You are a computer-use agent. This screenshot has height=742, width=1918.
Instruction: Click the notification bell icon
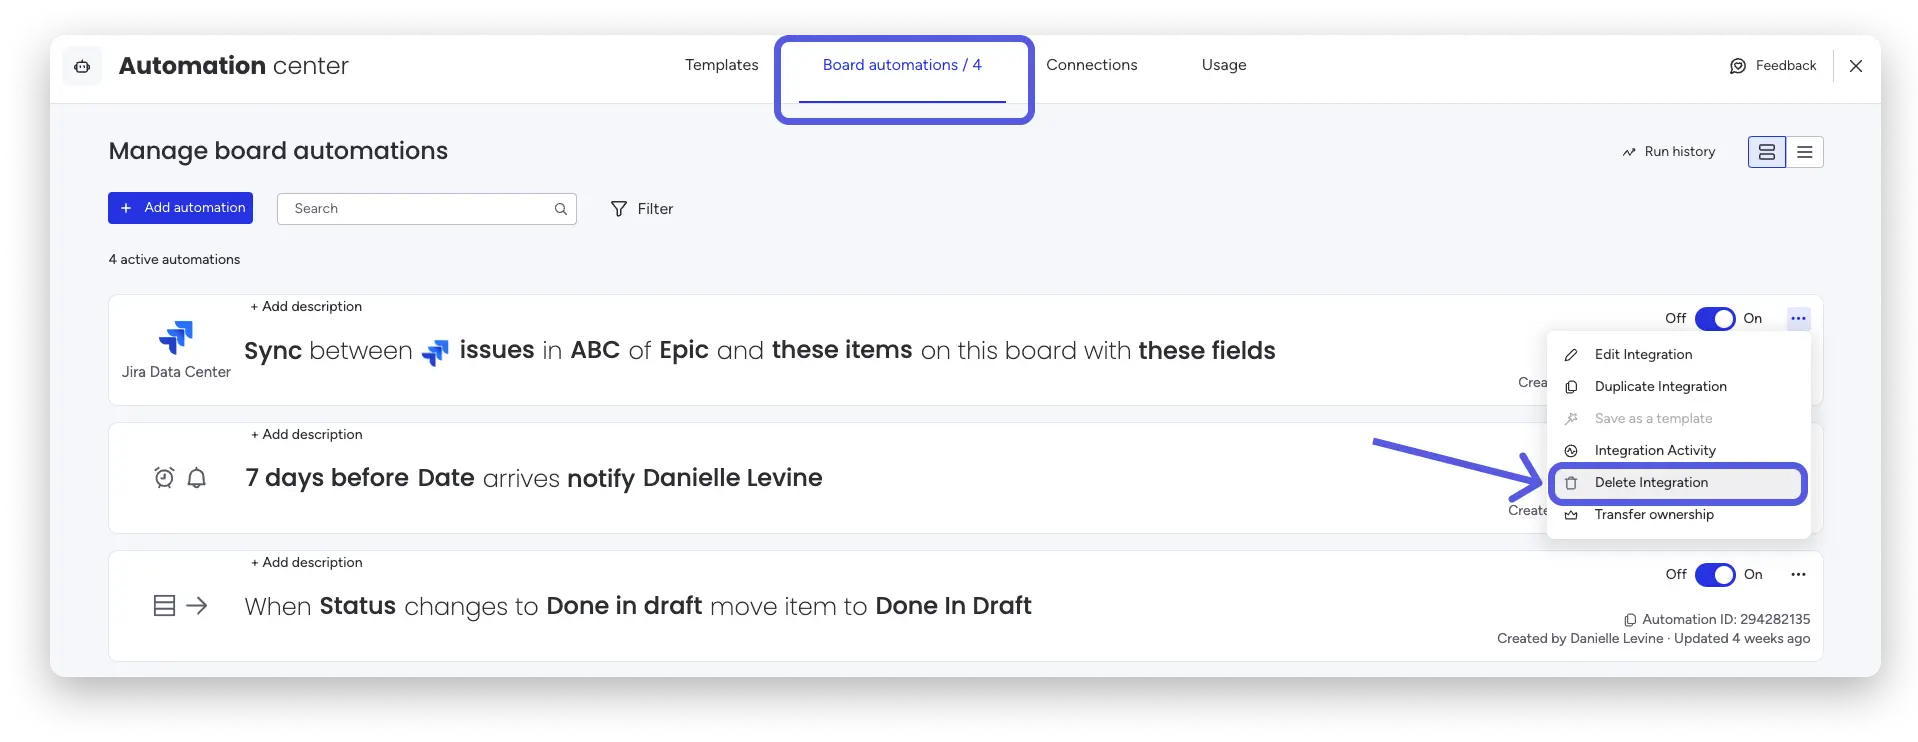(197, 478)
